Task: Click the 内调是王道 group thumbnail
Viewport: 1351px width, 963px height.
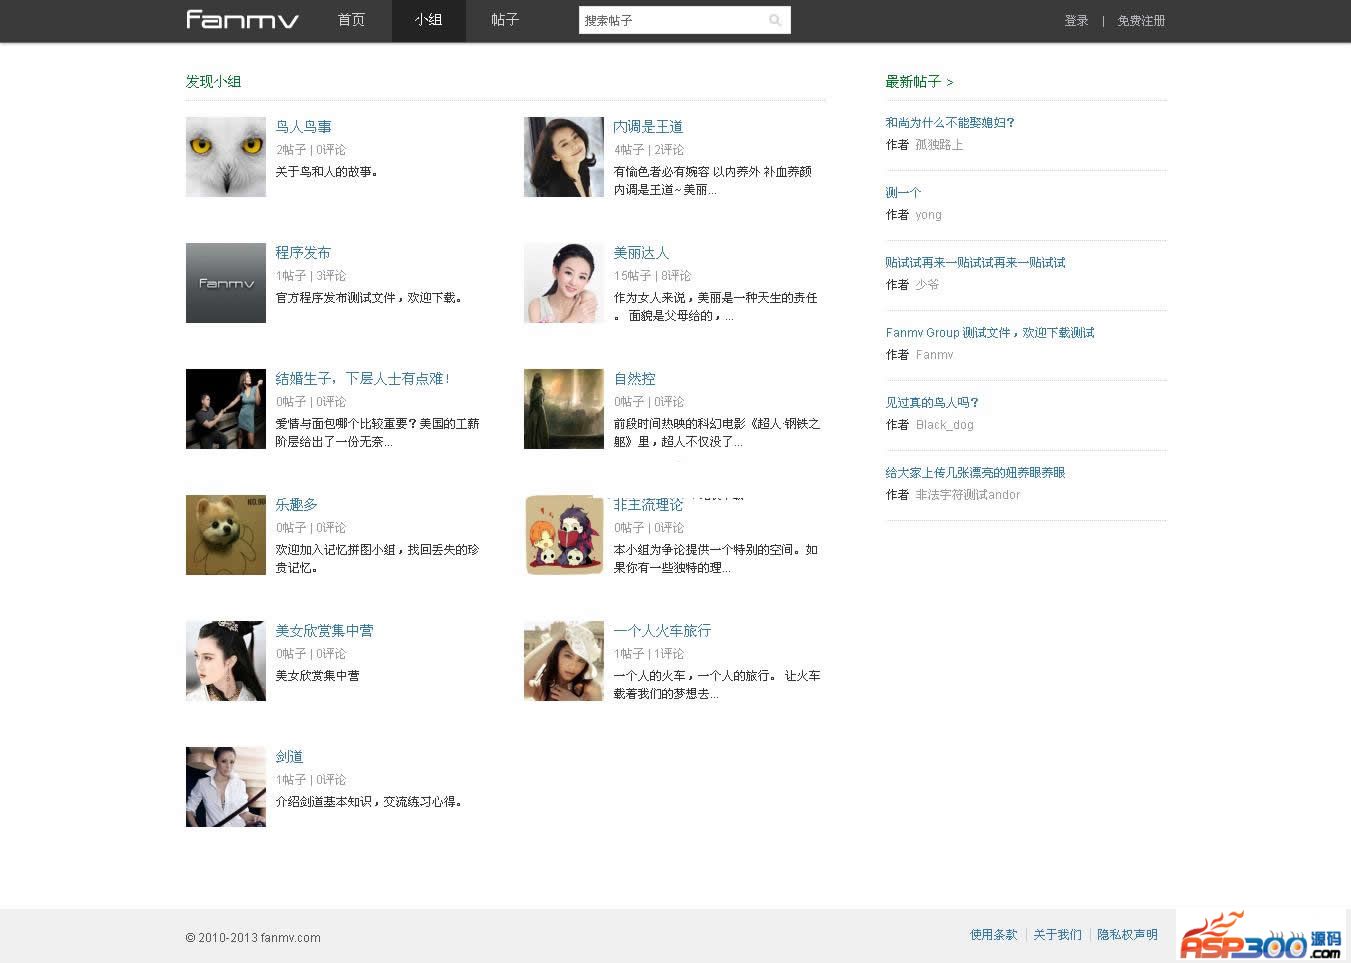Action: 564,157
